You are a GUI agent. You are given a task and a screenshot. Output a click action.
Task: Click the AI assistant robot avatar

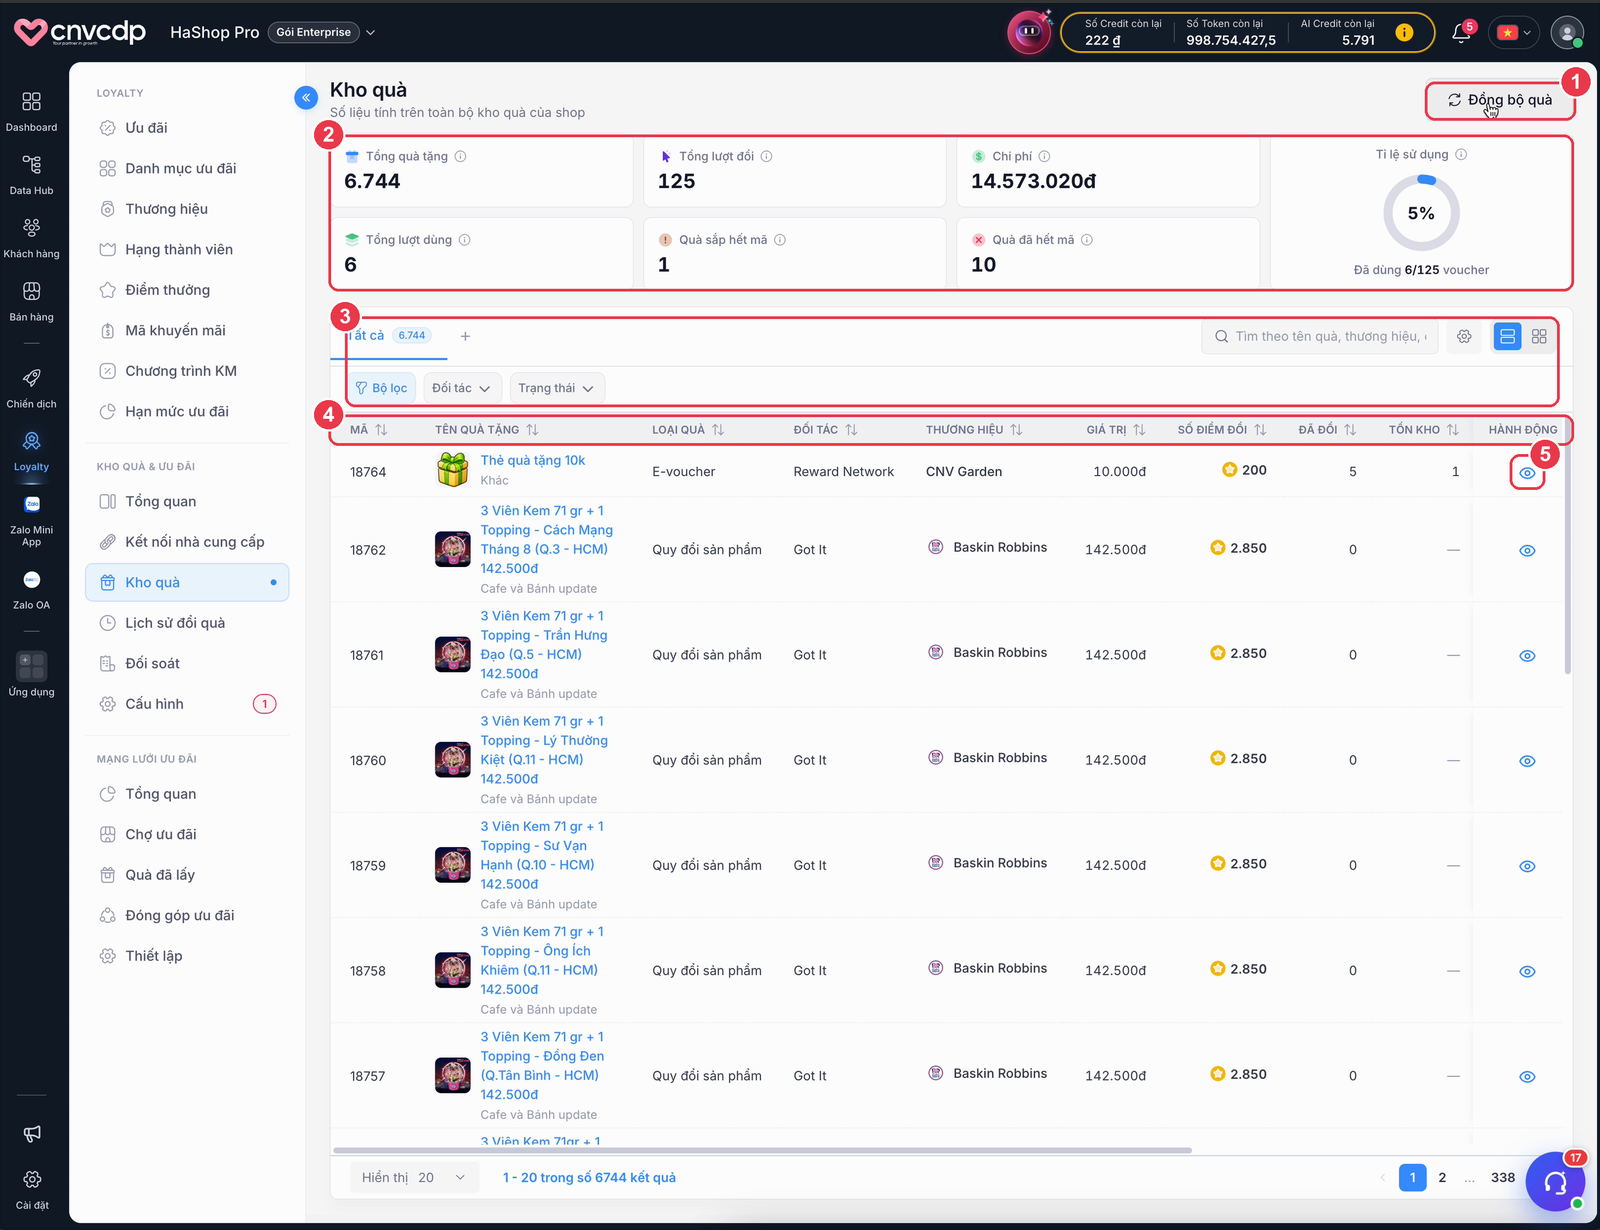click(1028, 32)
